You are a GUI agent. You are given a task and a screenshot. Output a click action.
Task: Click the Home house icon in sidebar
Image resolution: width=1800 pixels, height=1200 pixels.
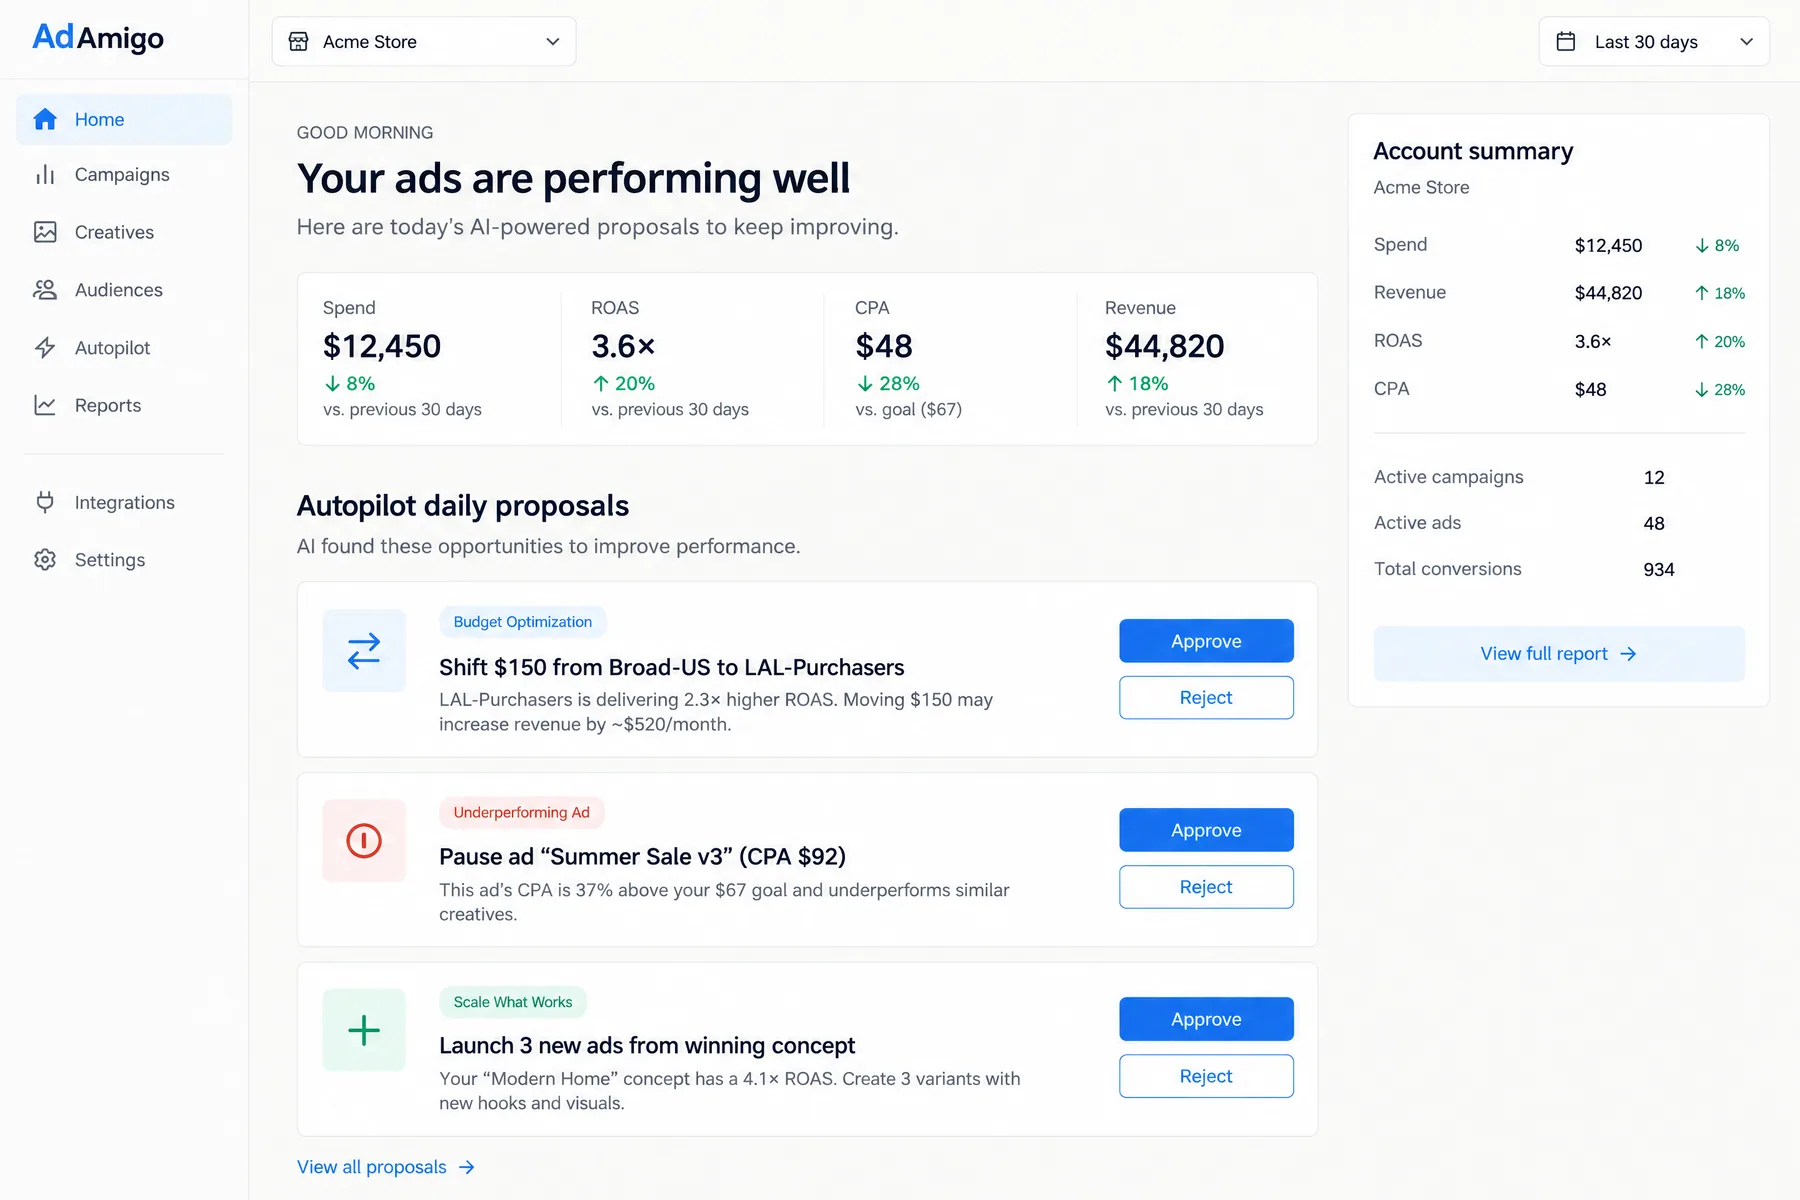(x=45, y=119)
